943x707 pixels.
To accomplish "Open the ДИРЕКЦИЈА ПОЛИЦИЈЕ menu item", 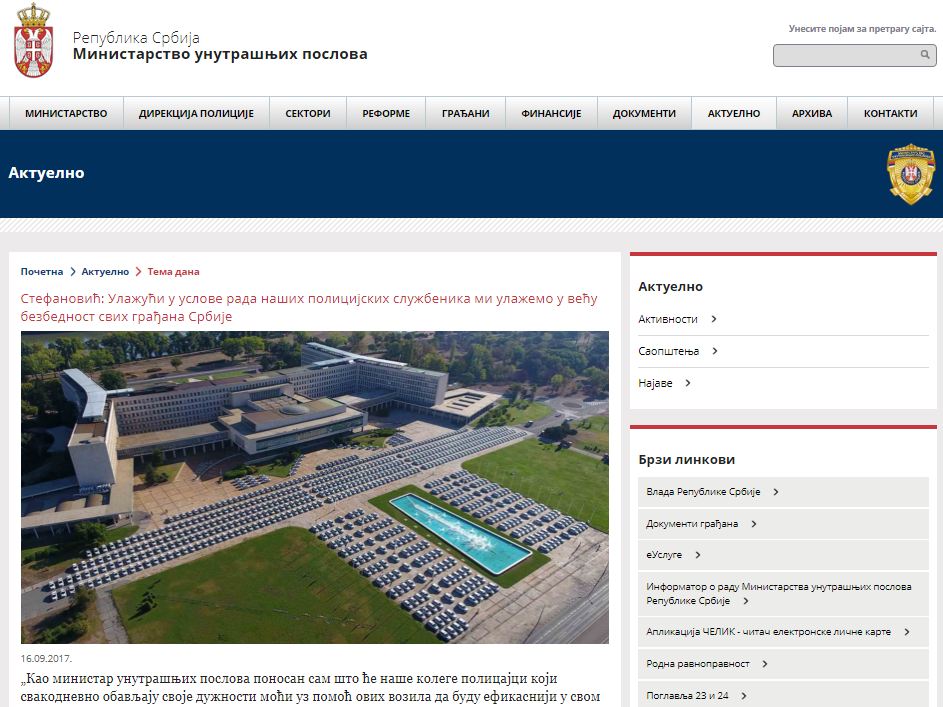I will [196, 114].
